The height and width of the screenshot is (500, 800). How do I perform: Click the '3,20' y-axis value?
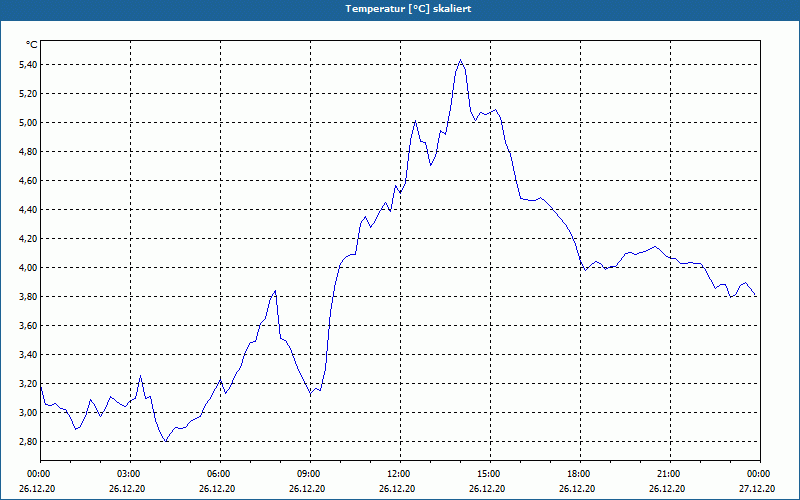28,384
